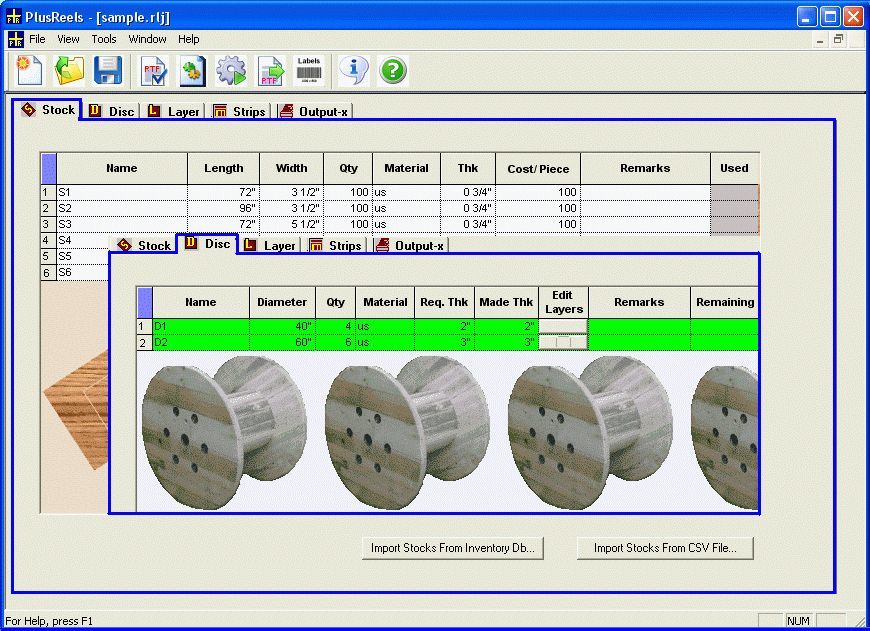Open the main window's Output-x tab

[x=314, y=112]
